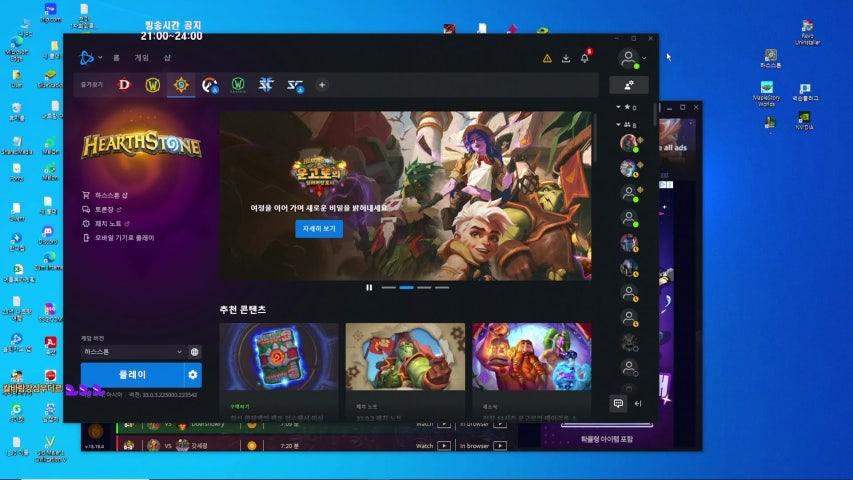Open the add friend settings button
Screen dimensions: 853x480
[629, 85]
